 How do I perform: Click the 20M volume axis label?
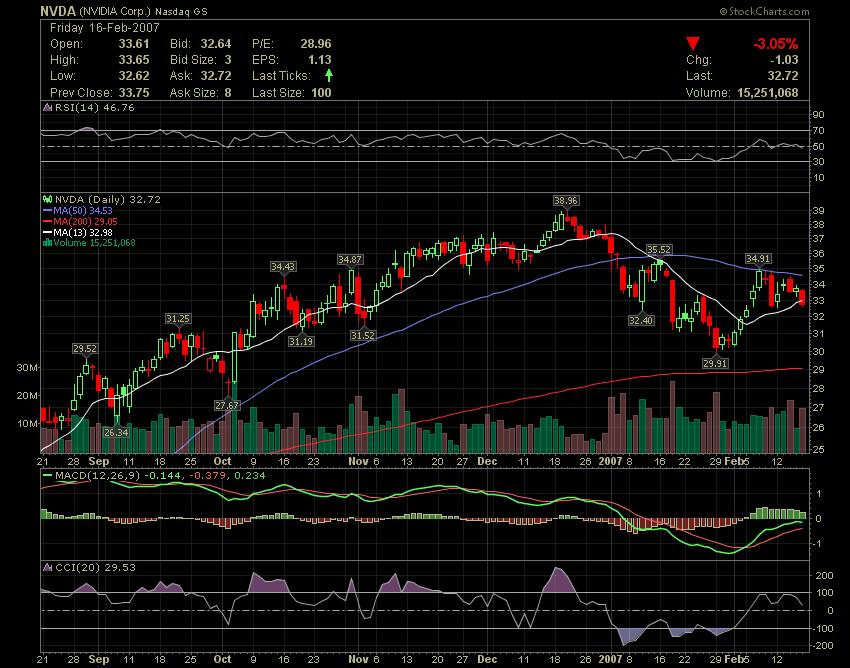(x=27, y=395)
